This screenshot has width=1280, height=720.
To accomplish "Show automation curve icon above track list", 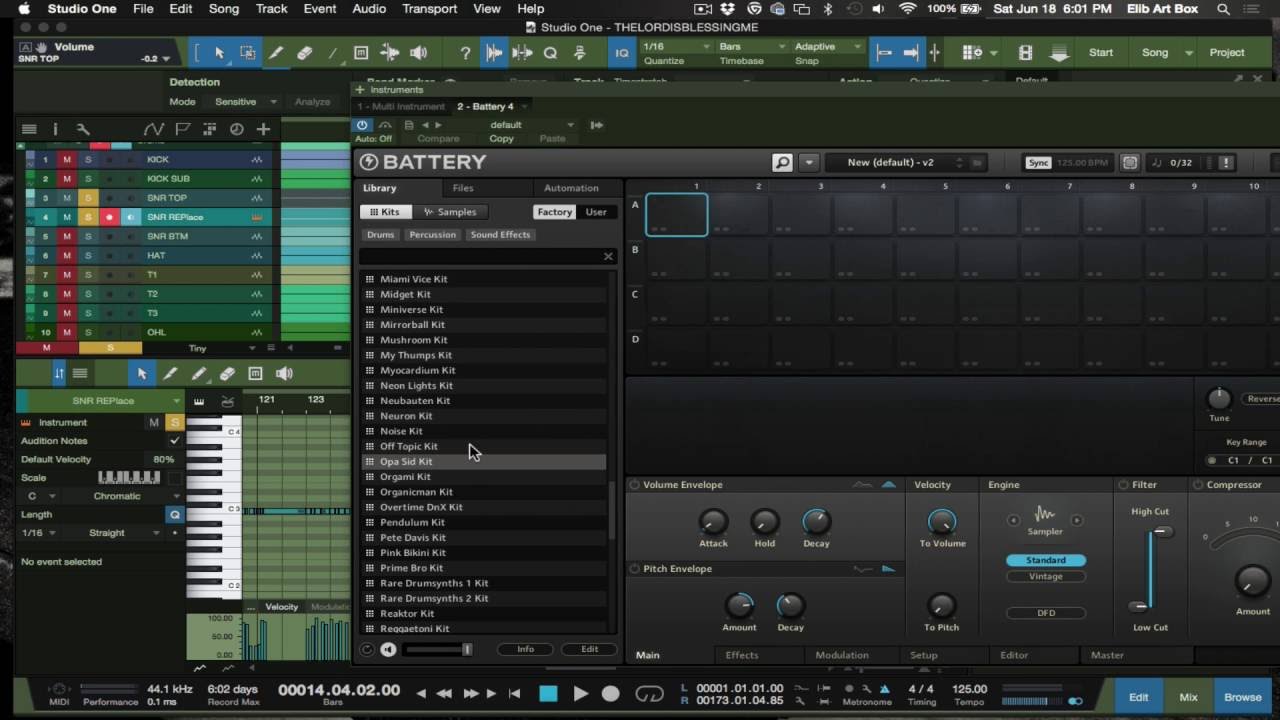I will point(153,129).
